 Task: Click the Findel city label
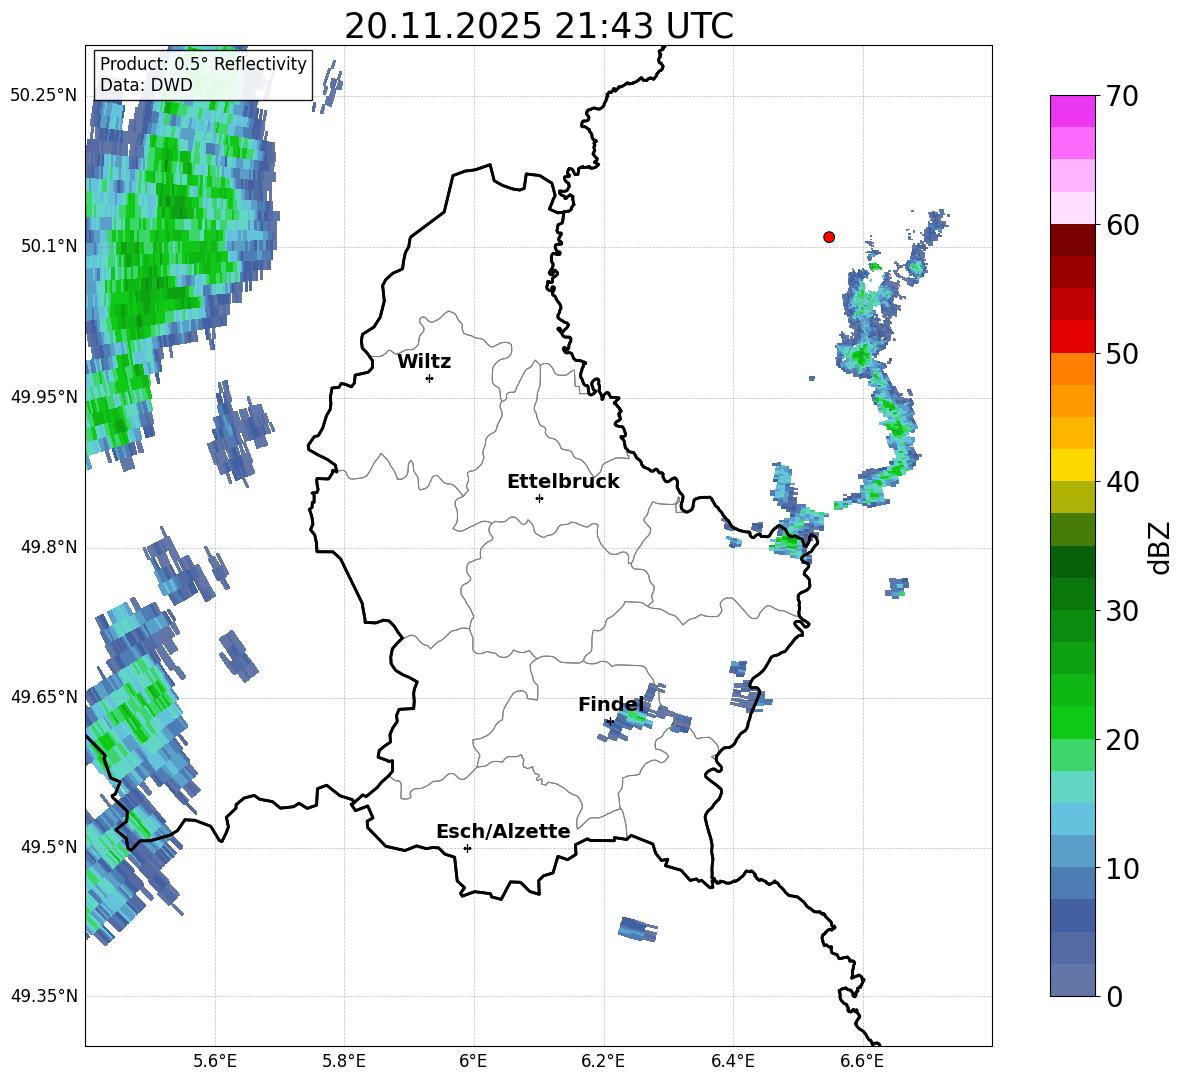click(x=611, y=704)
